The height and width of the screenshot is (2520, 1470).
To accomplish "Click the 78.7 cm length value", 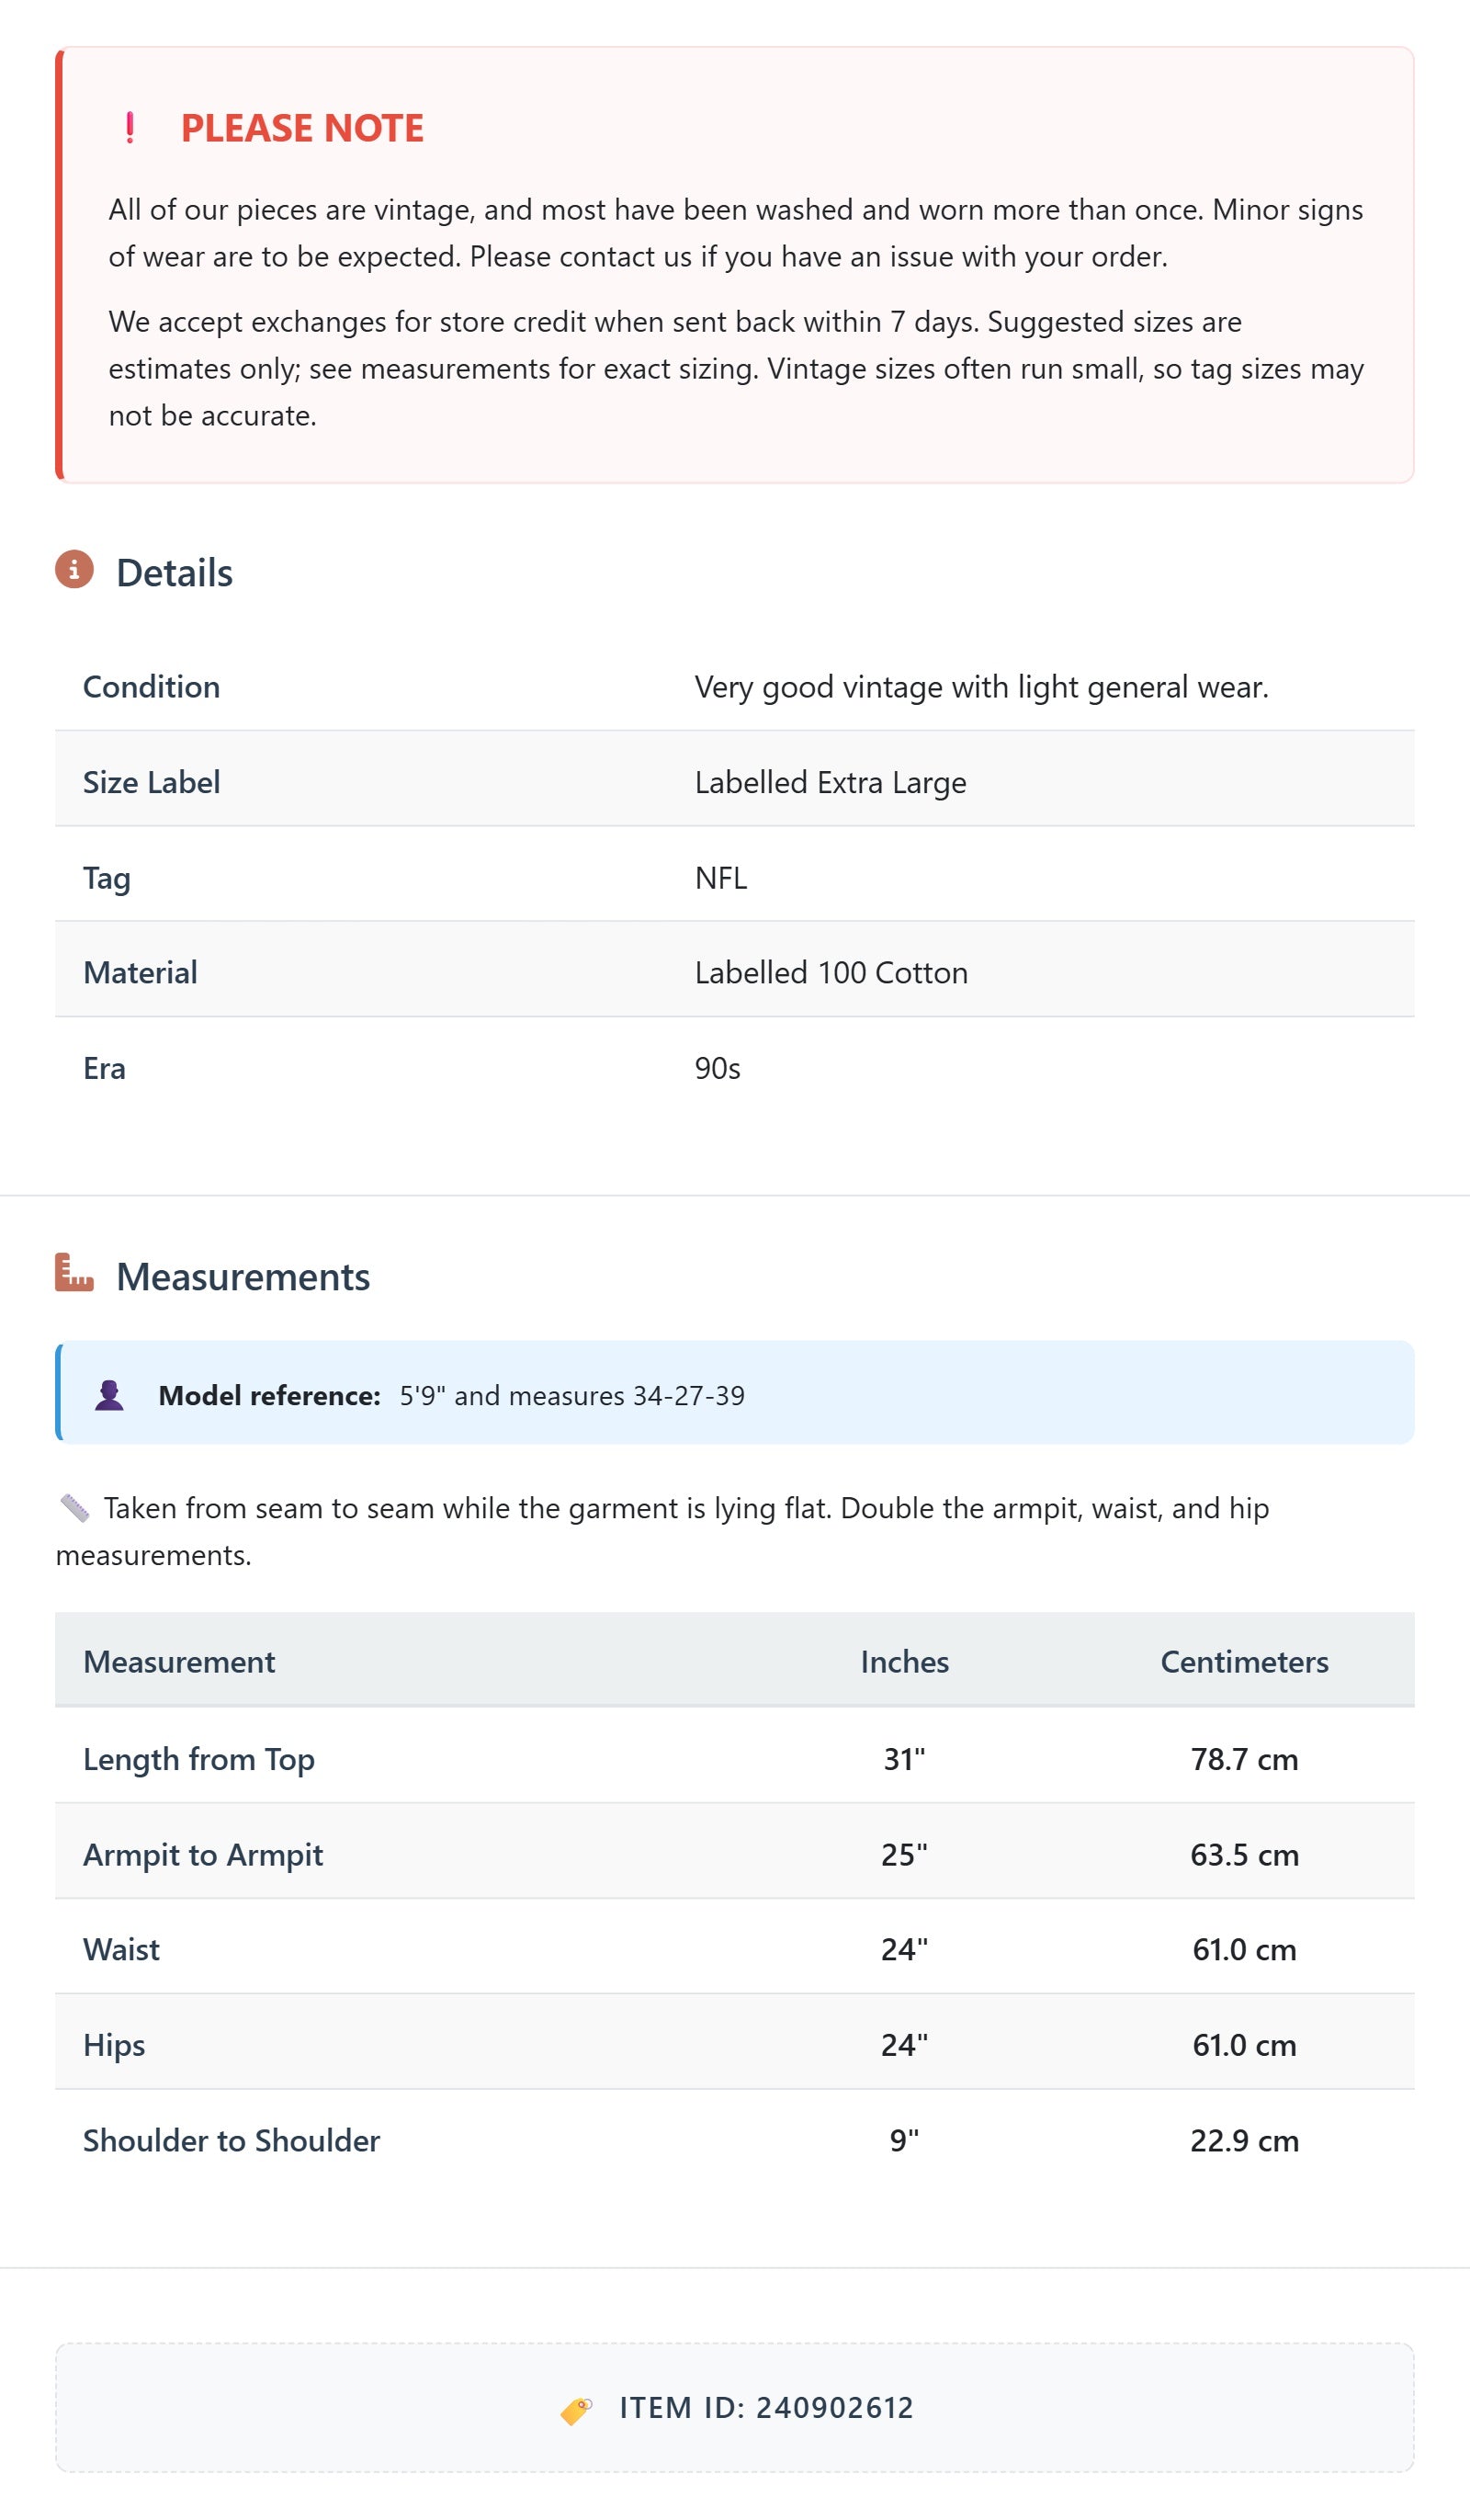I will point(1244,1759).
